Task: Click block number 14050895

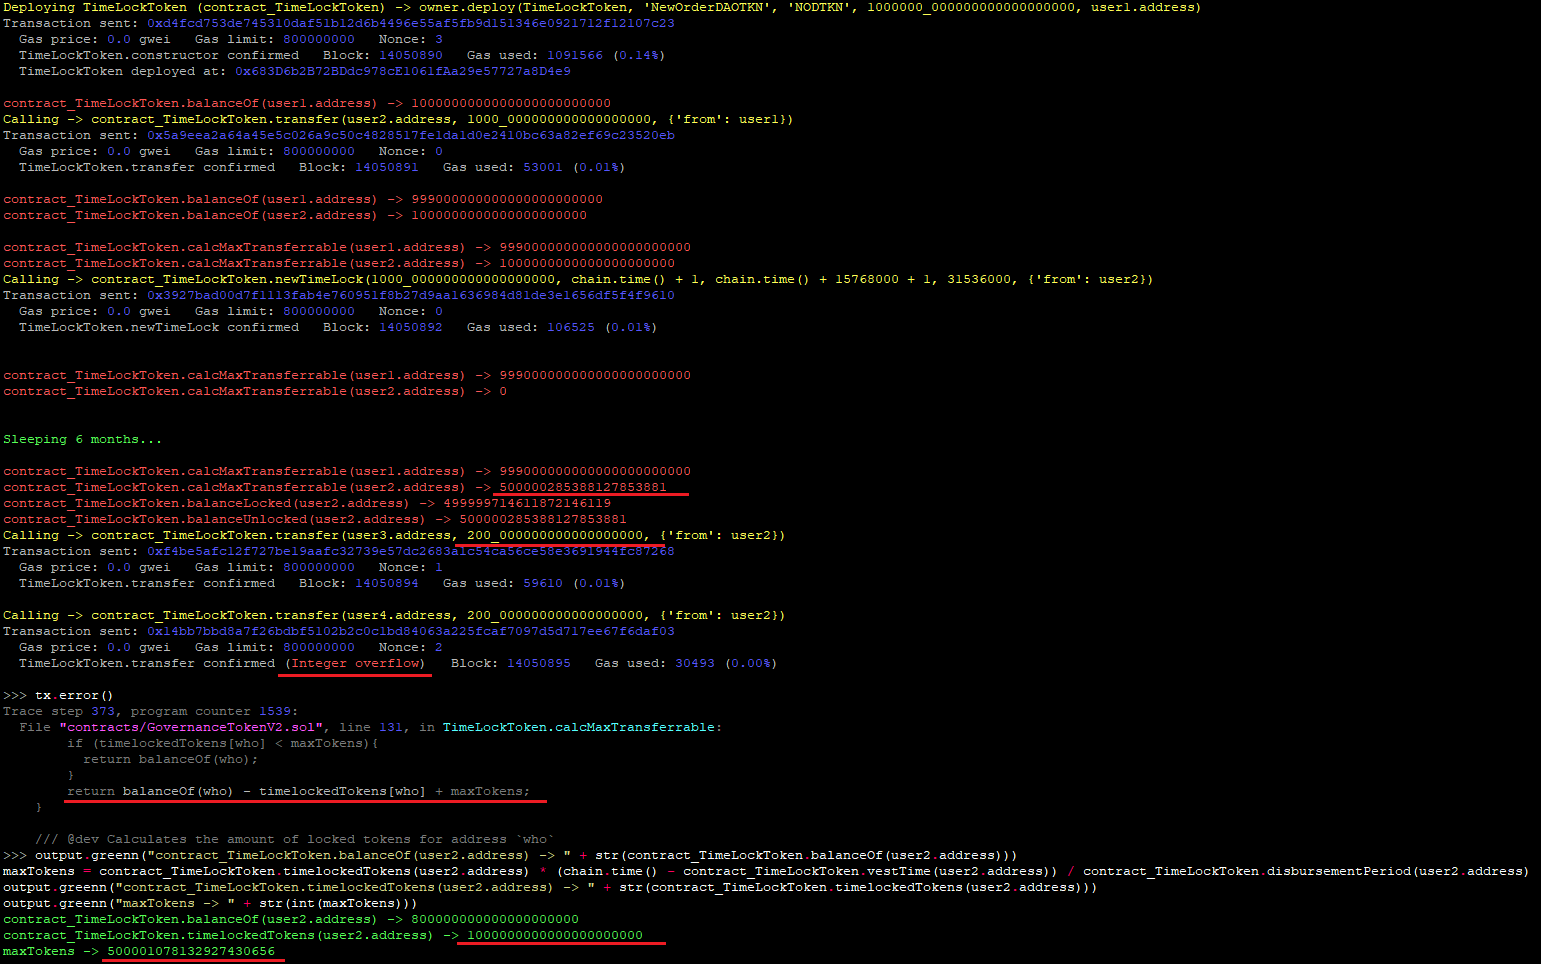Action: (x=539, y=663)
